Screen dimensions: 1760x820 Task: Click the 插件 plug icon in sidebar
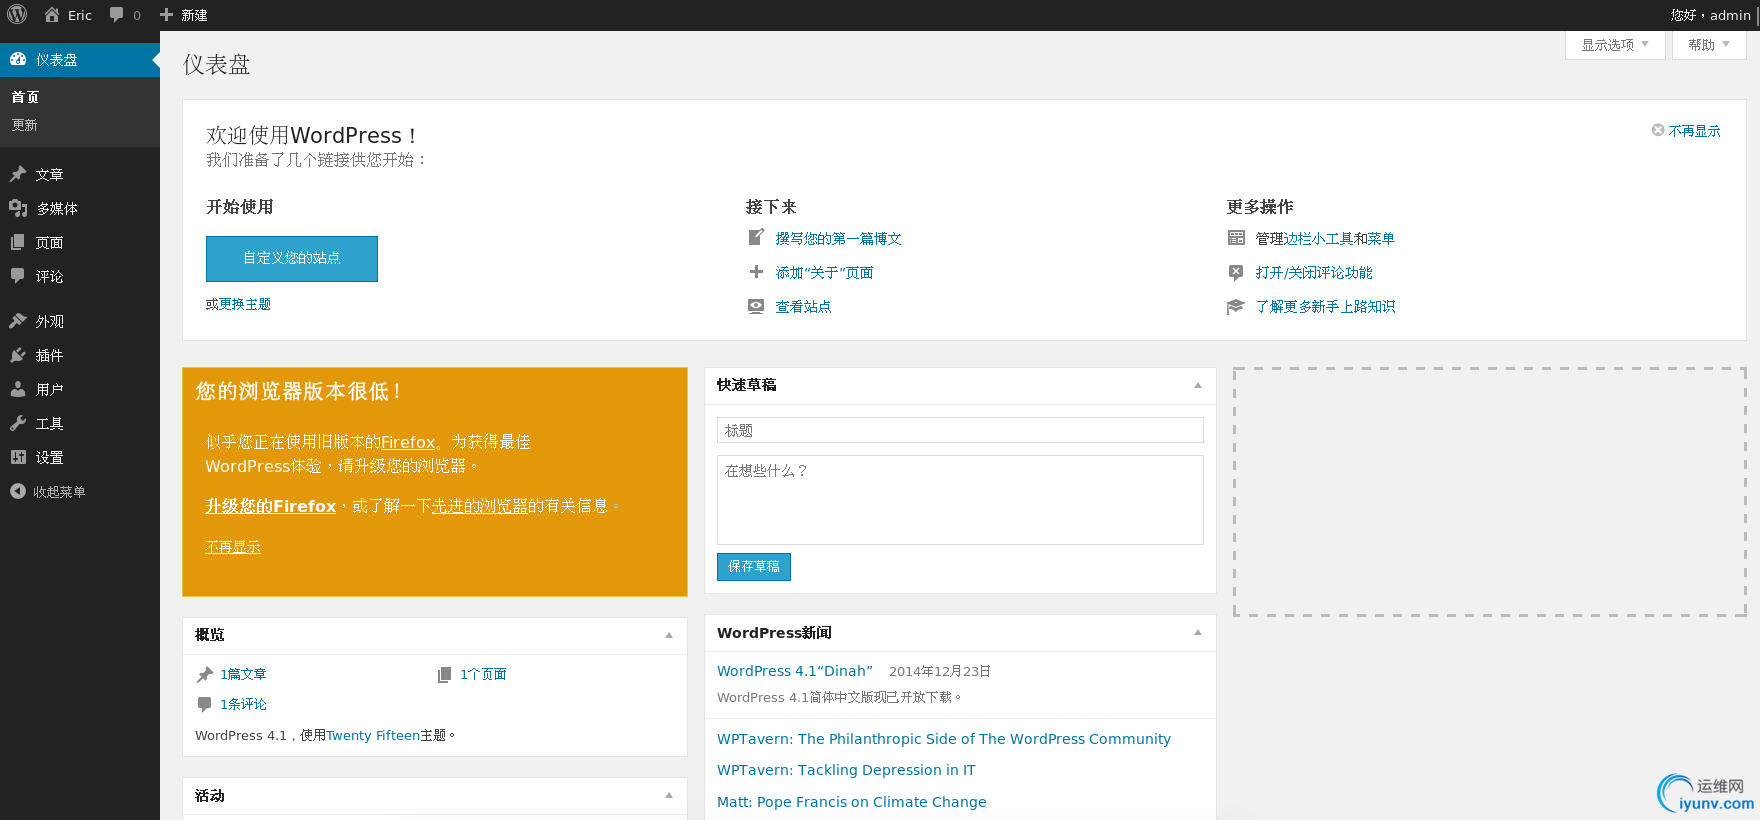18,355
